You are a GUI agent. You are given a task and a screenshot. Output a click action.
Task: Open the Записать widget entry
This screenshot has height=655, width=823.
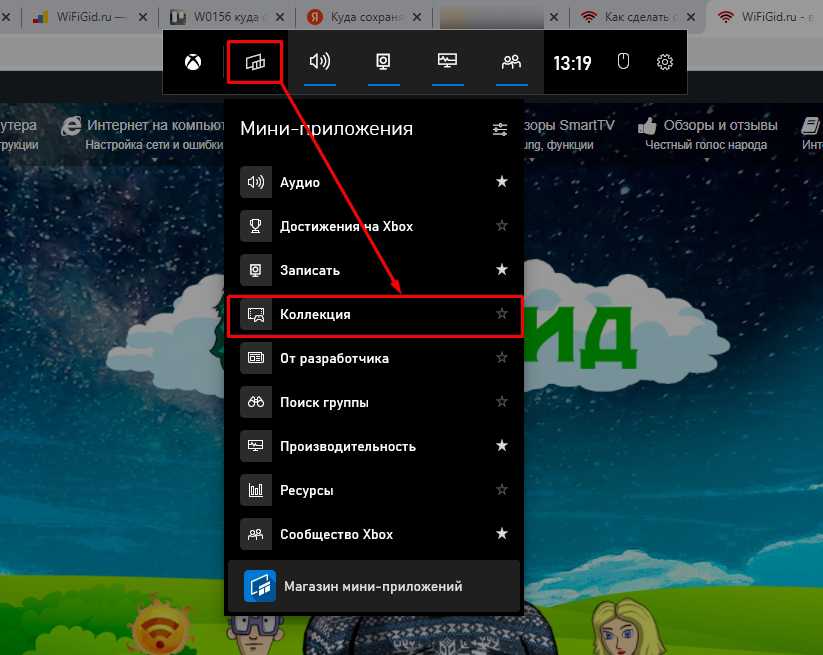coord(374,270)
